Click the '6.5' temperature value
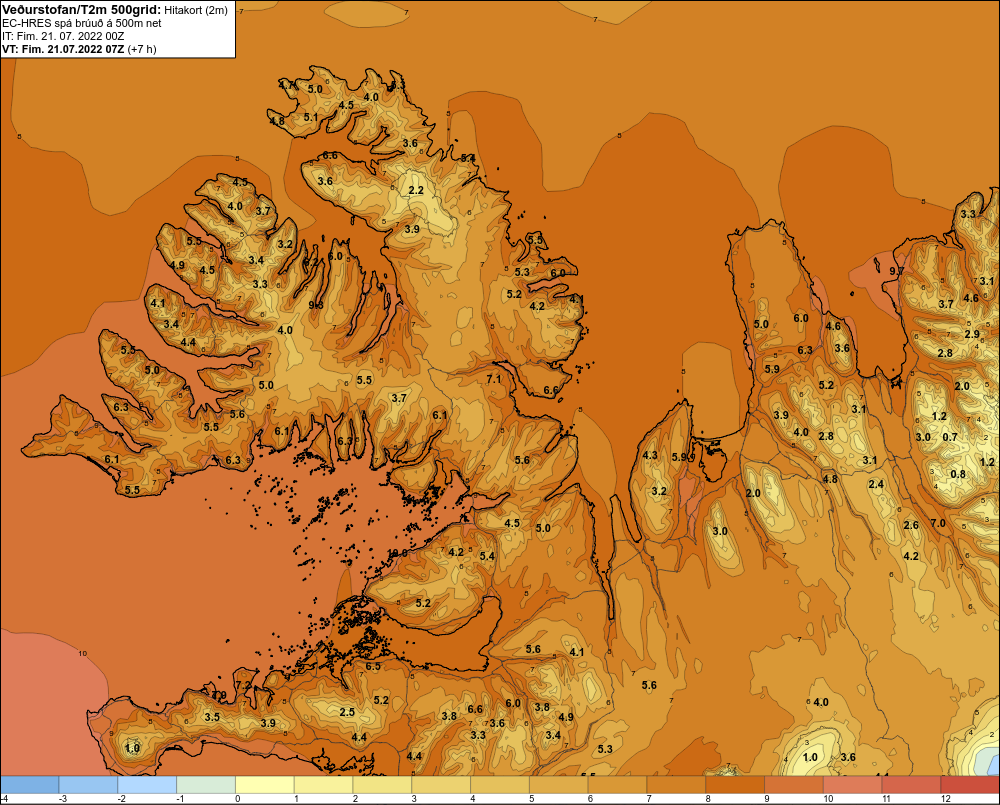1000x805 pixels. coord(372,666)
